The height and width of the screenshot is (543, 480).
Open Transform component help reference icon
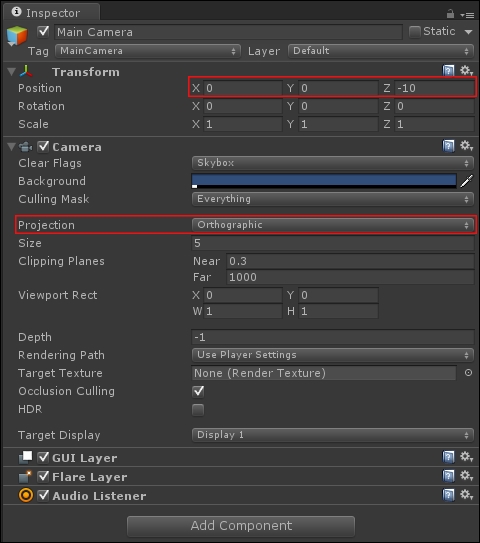448,71
